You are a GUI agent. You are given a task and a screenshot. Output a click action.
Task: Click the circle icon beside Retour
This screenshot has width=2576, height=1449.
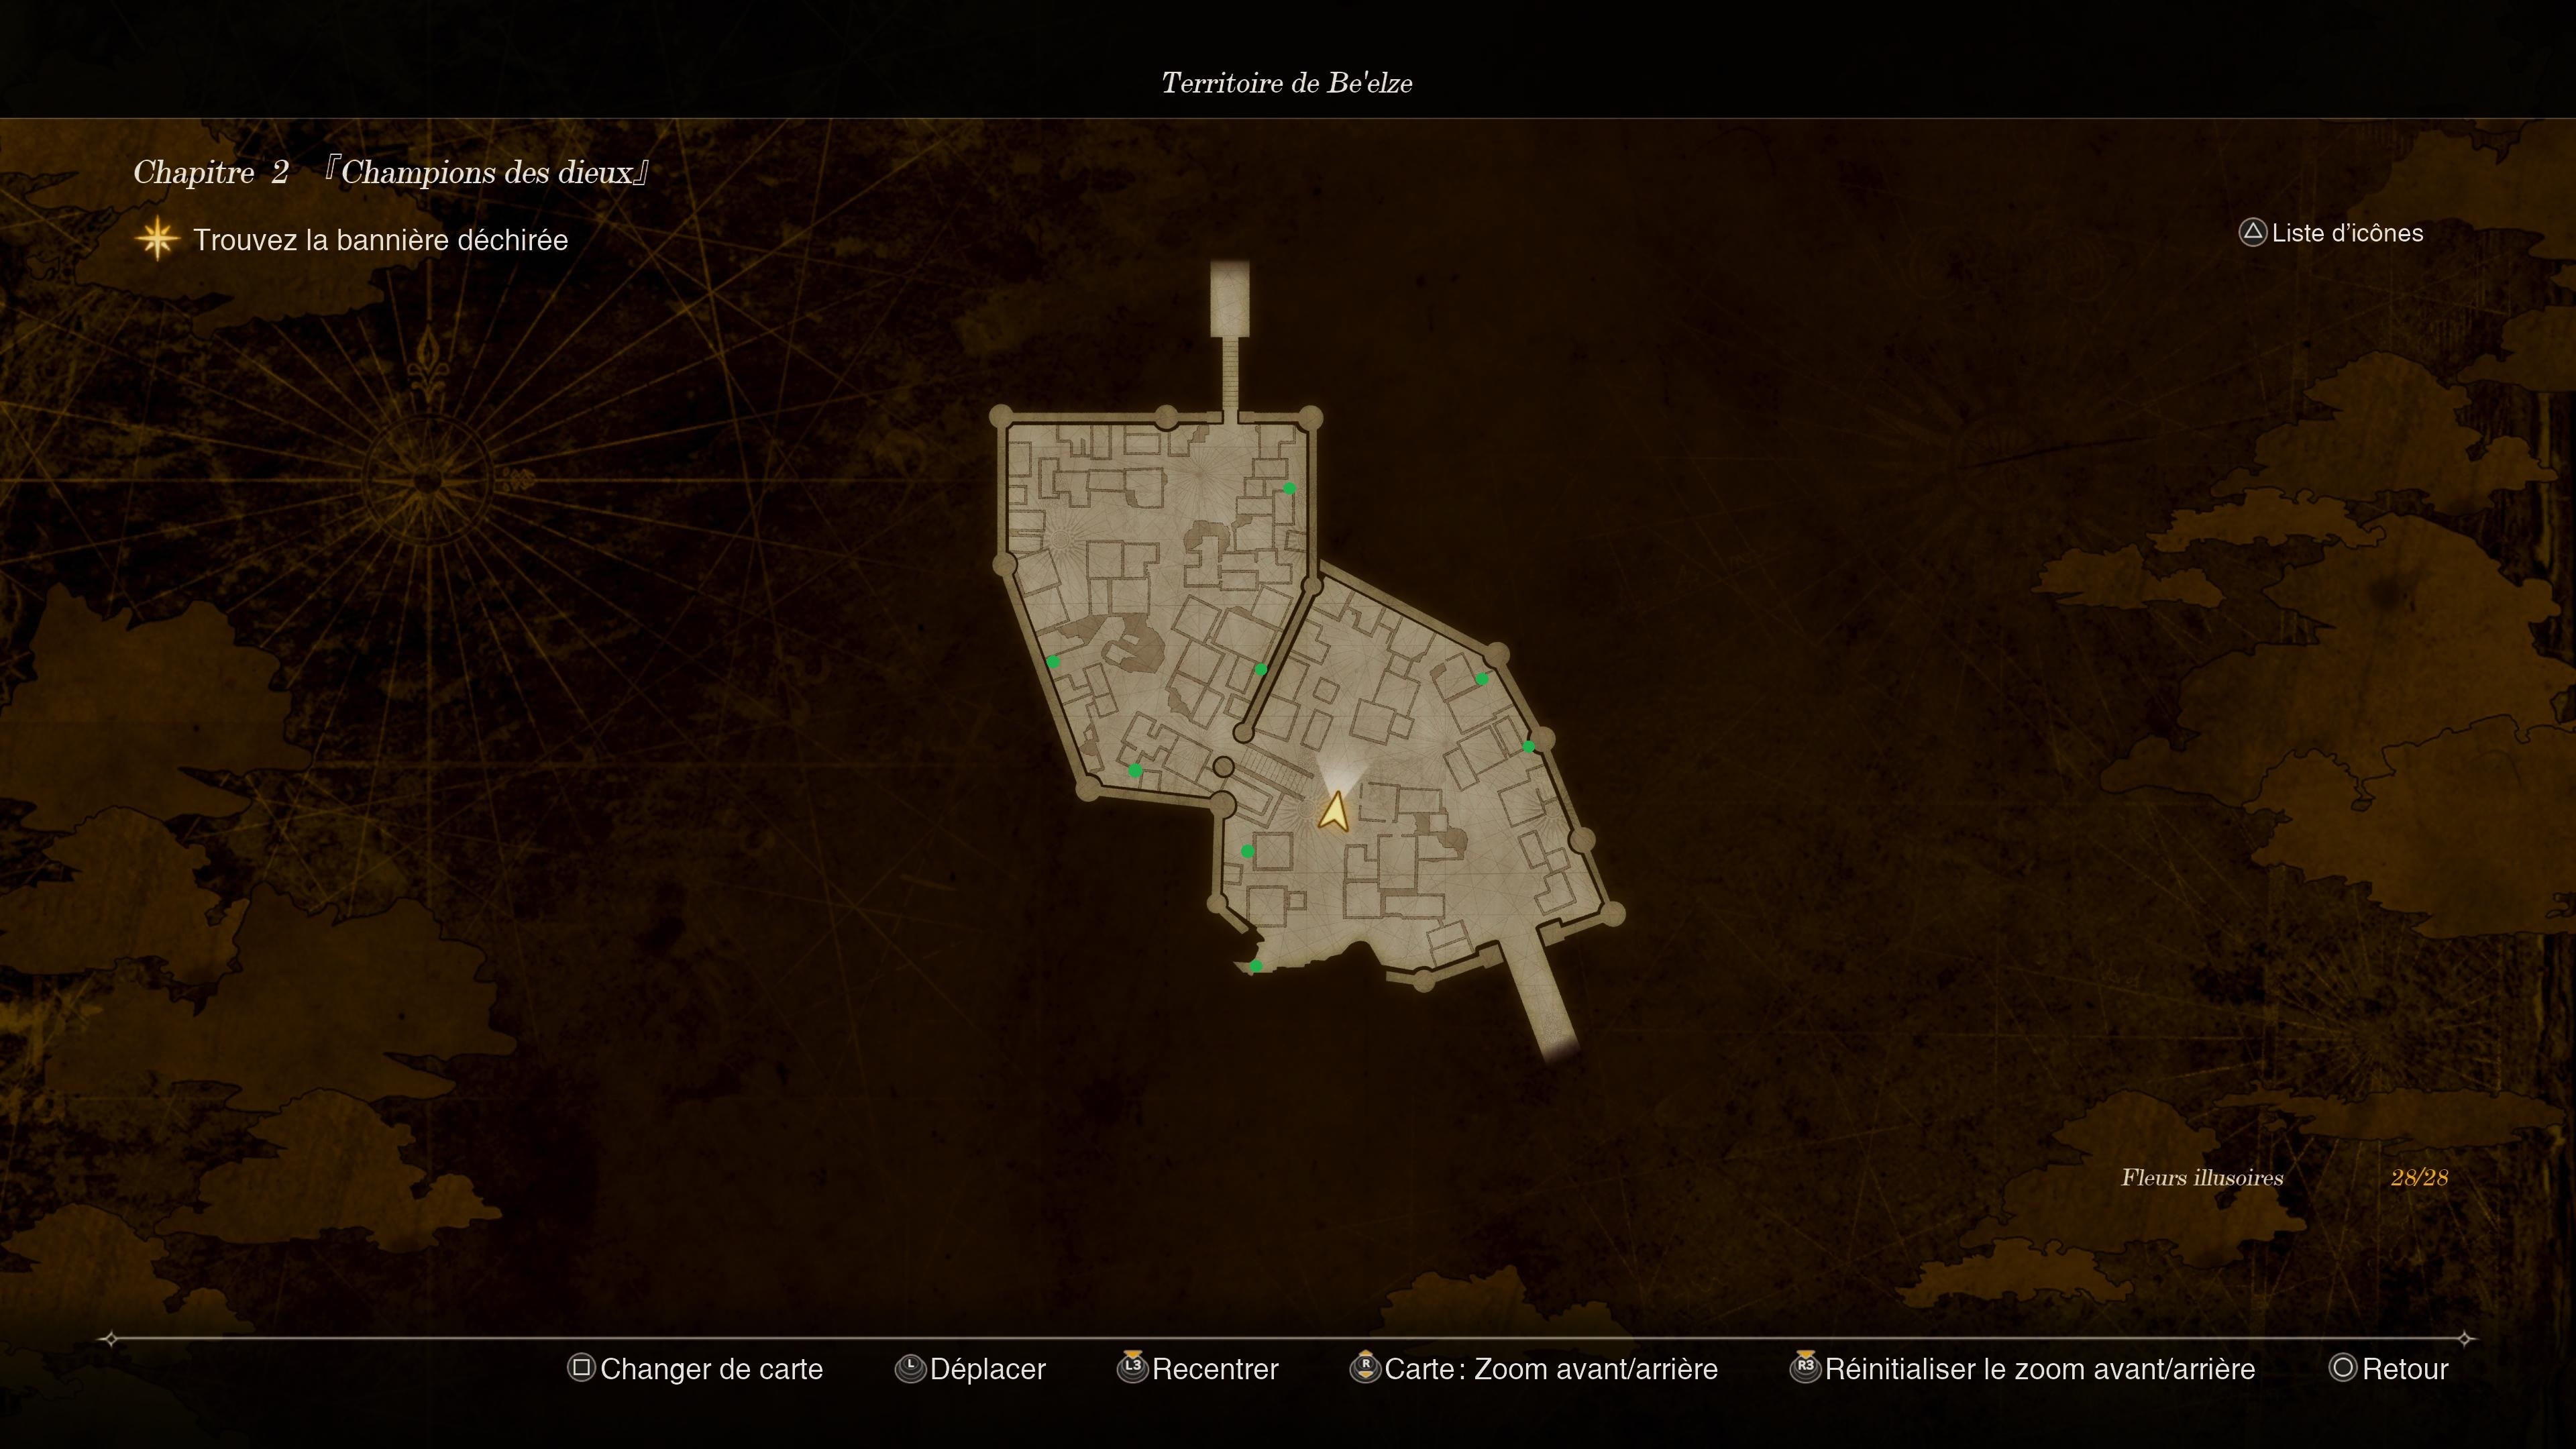(2343, 1367)
